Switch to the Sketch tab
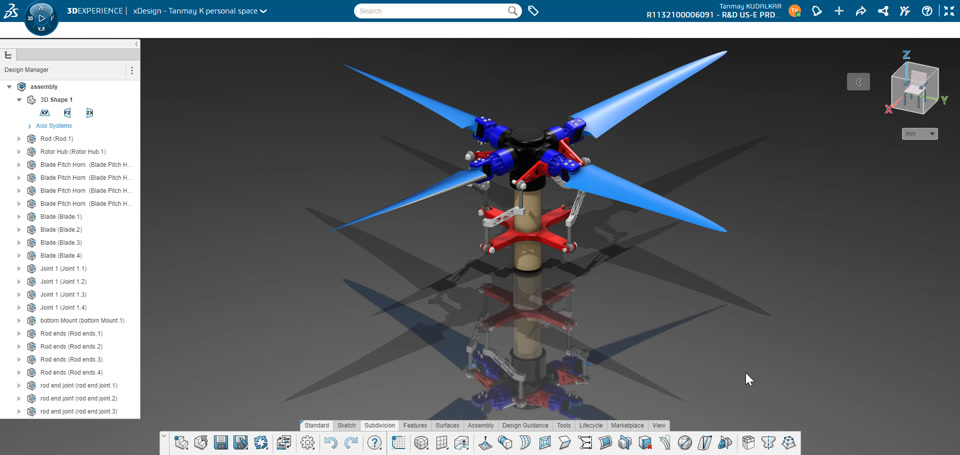The height and width of the screenshot is (455, 960). click(347, 426)
